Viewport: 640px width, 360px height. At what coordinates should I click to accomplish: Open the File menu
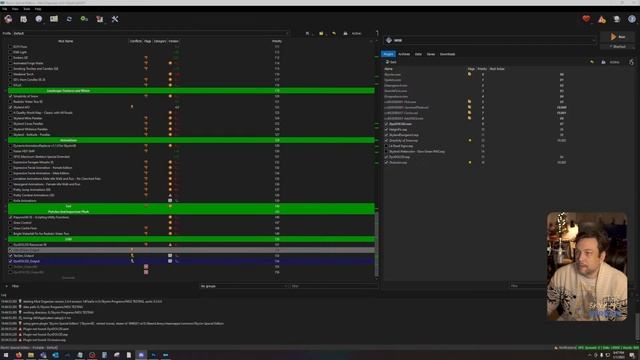click(4, 9)
